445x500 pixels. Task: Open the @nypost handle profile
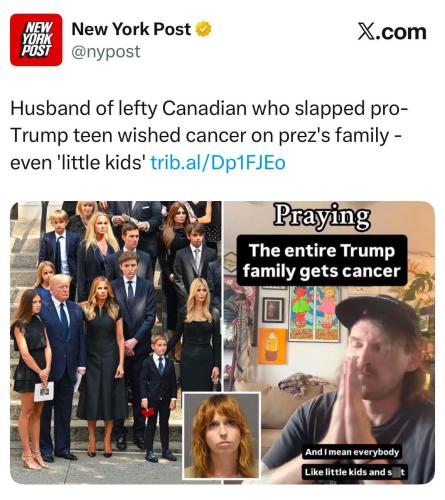coord(106,52)
